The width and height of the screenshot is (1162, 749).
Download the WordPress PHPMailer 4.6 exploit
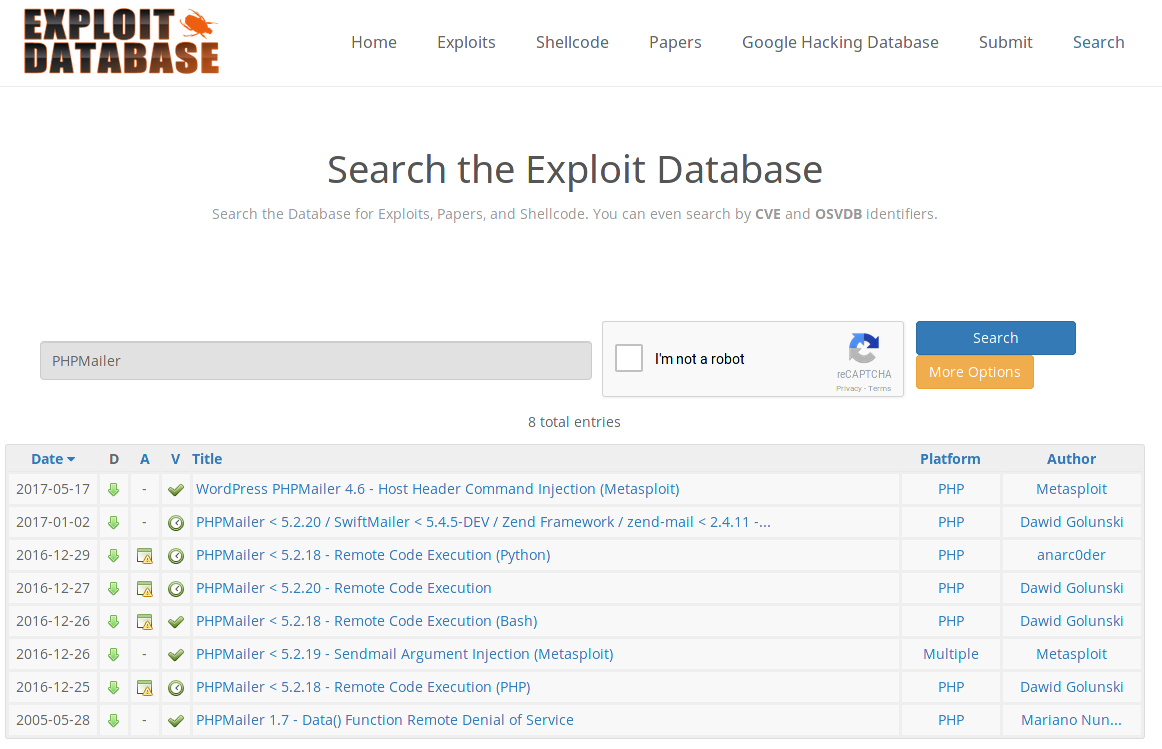[x=113, y=490]
